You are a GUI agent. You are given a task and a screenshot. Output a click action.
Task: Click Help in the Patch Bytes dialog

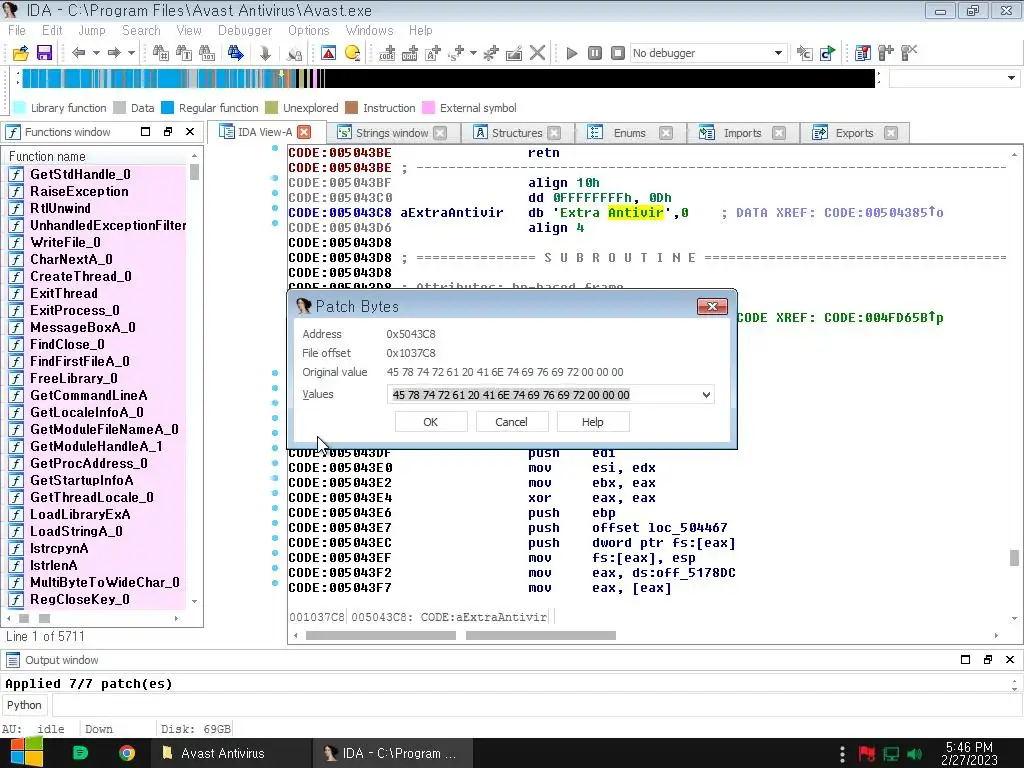[x=592, y=422]
